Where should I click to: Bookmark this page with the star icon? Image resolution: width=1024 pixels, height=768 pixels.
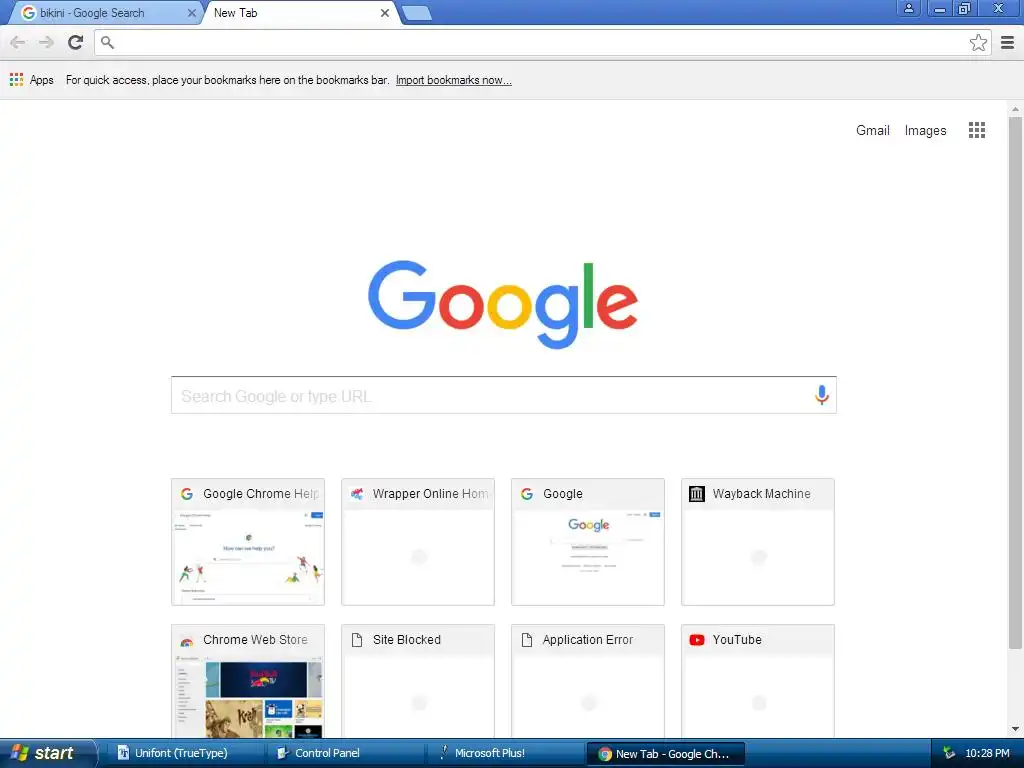point(978,42)
